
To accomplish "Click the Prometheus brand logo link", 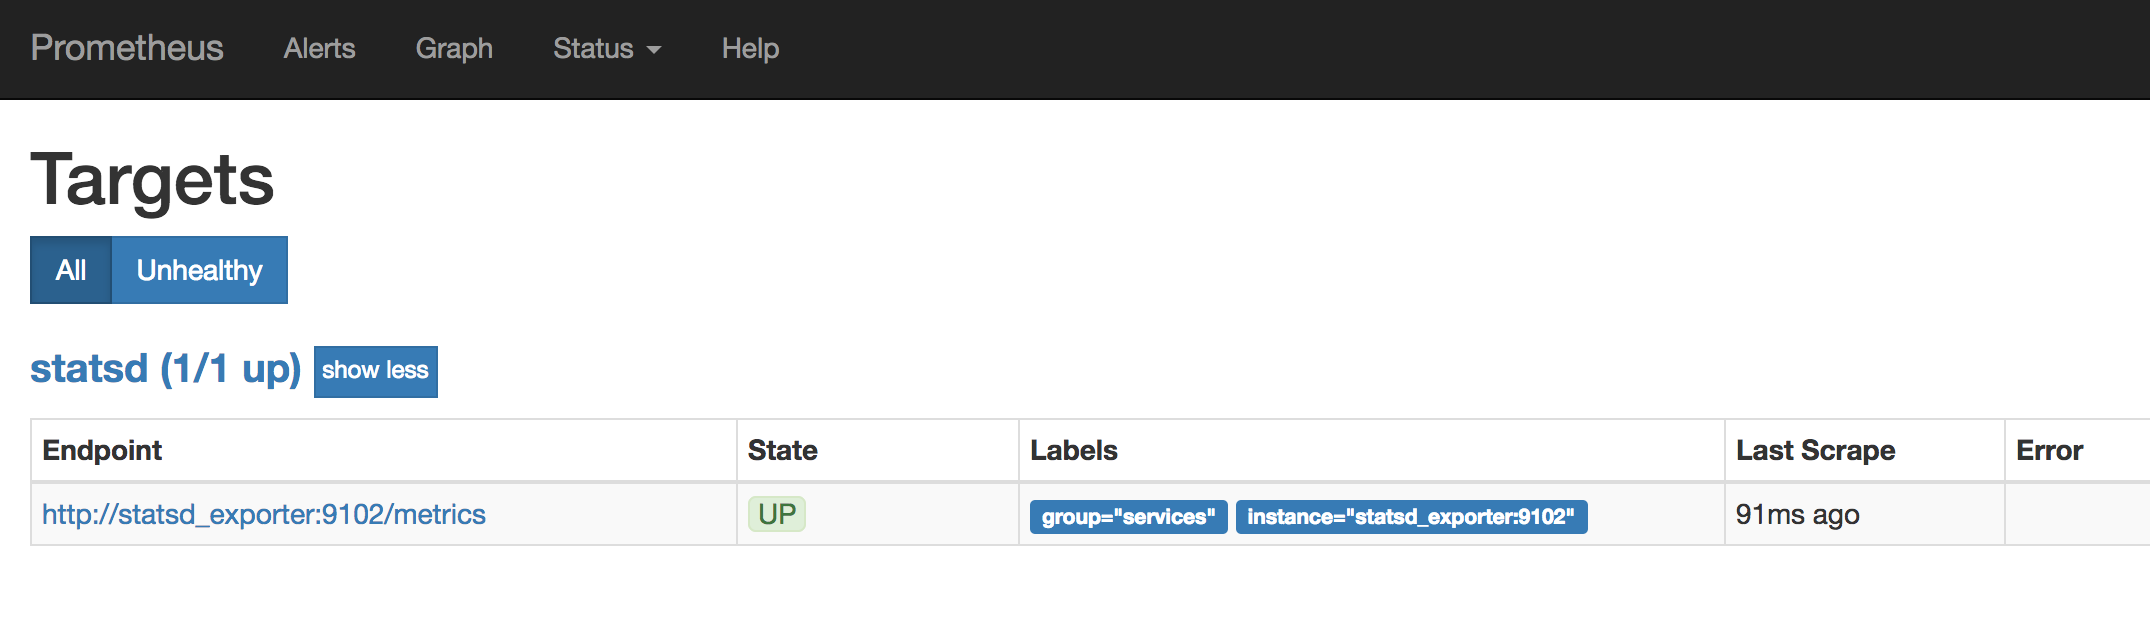I will (x=127, y=48).
